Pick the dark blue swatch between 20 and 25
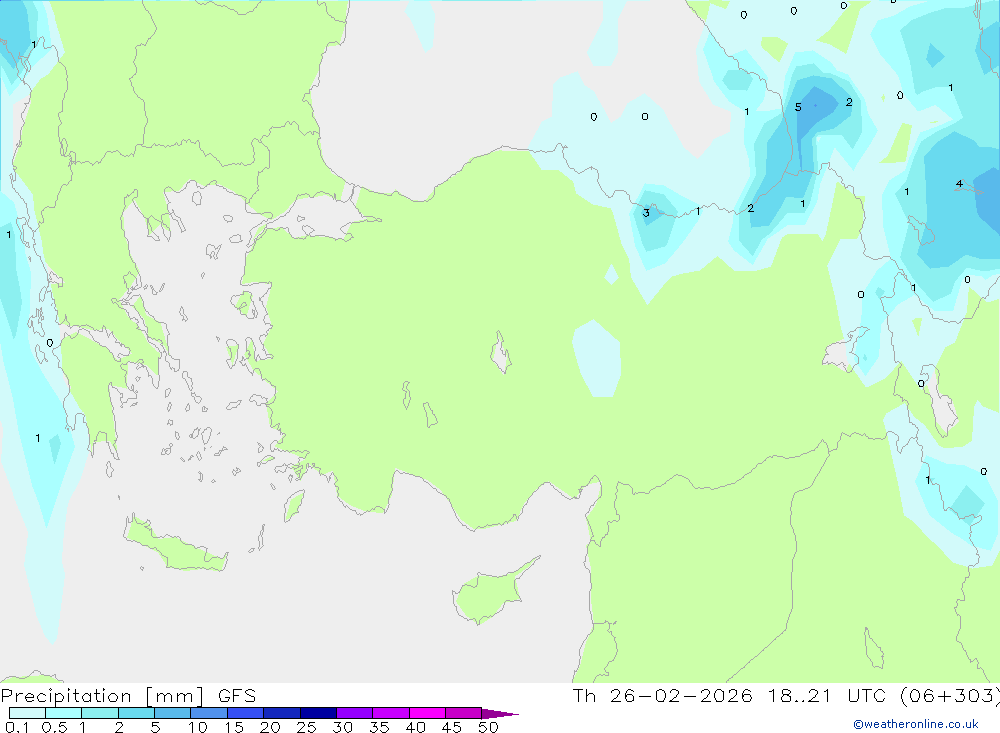 (281, 713)
